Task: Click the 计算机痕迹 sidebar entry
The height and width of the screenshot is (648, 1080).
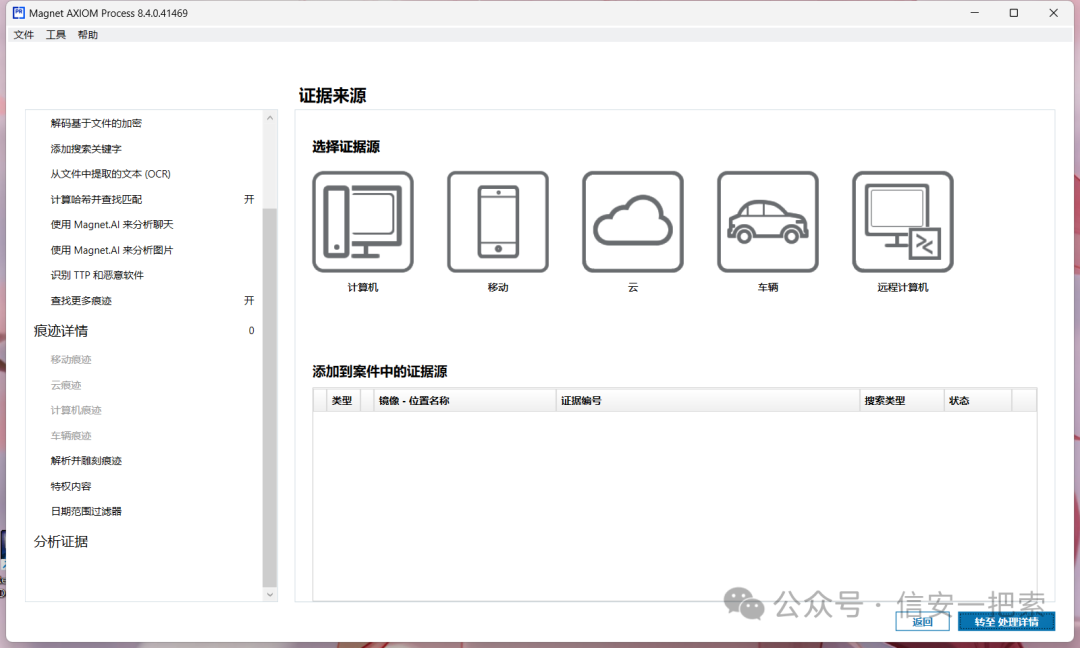Action: pos(75,410)
